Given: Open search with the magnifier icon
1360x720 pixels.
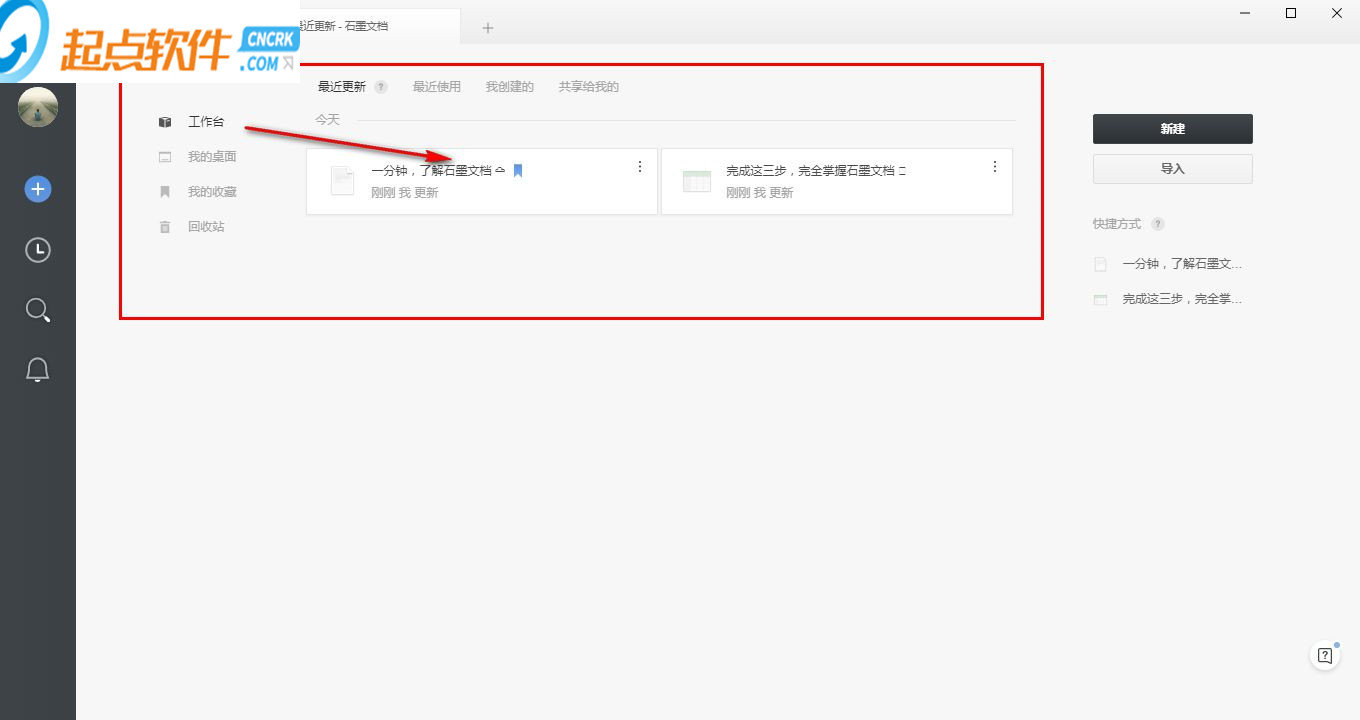Looking at the screenshot, I should point(38,310).
